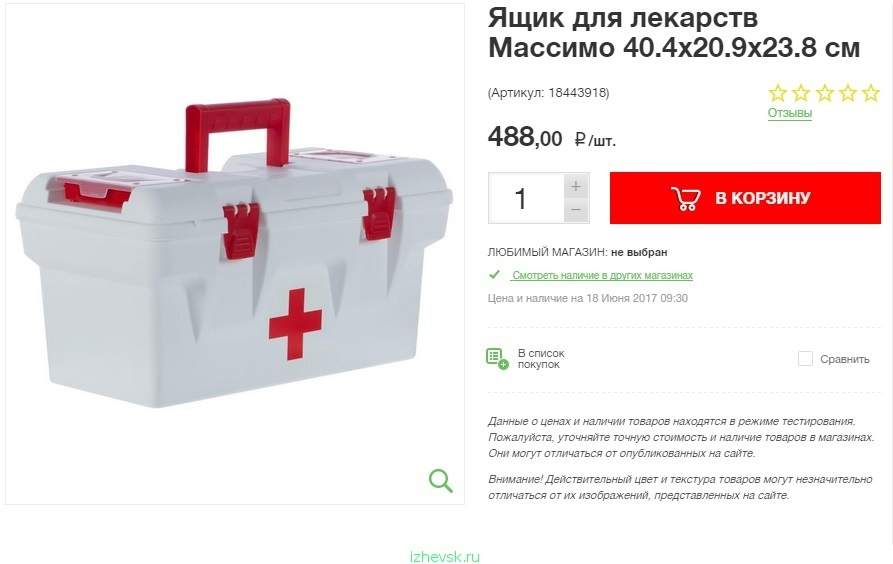
Task: Focus the quantity input field showing 1
Action: pos(526,198)
